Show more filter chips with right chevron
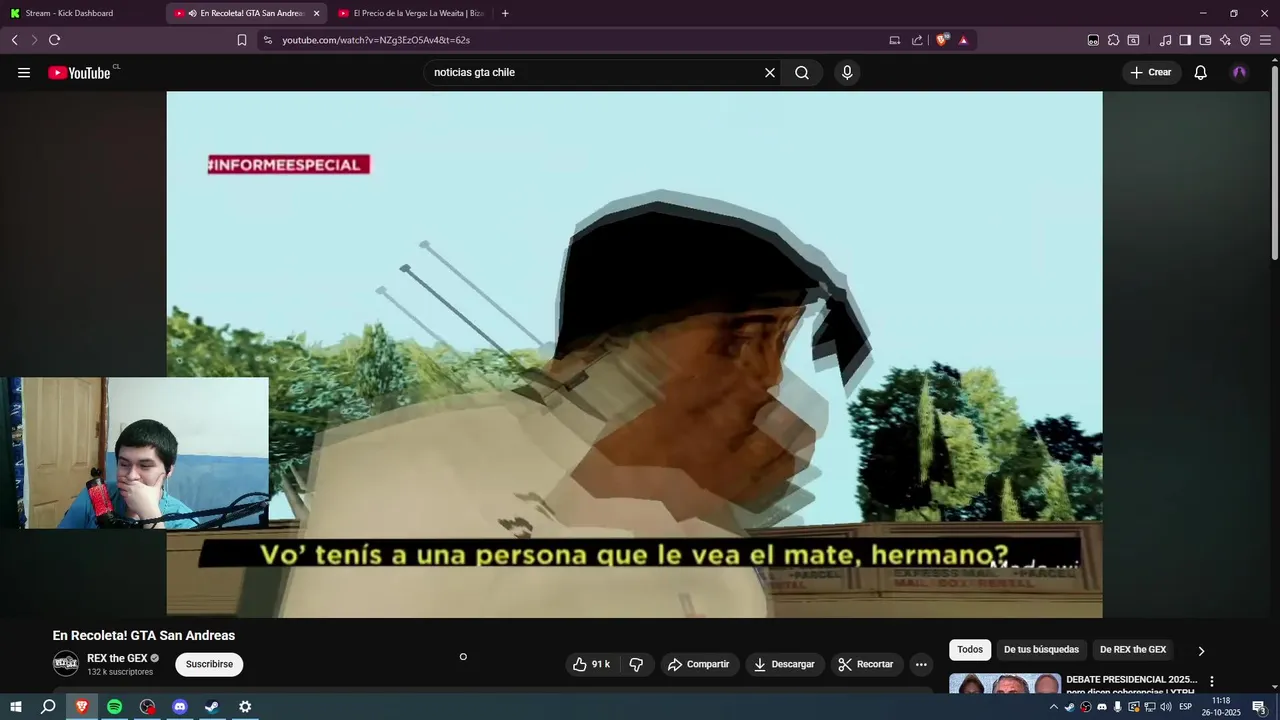Viewport: 1280px width, 720px height. click(x=1201, y=651)
